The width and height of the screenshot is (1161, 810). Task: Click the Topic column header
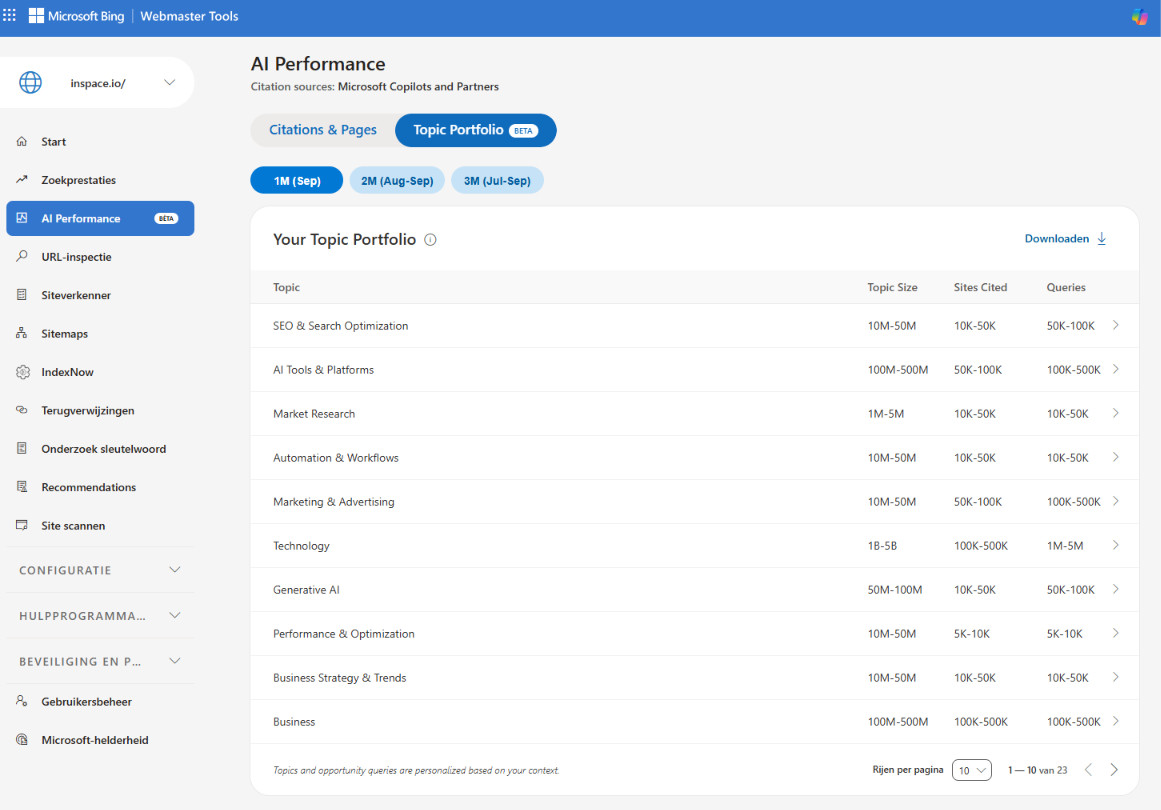287,287
